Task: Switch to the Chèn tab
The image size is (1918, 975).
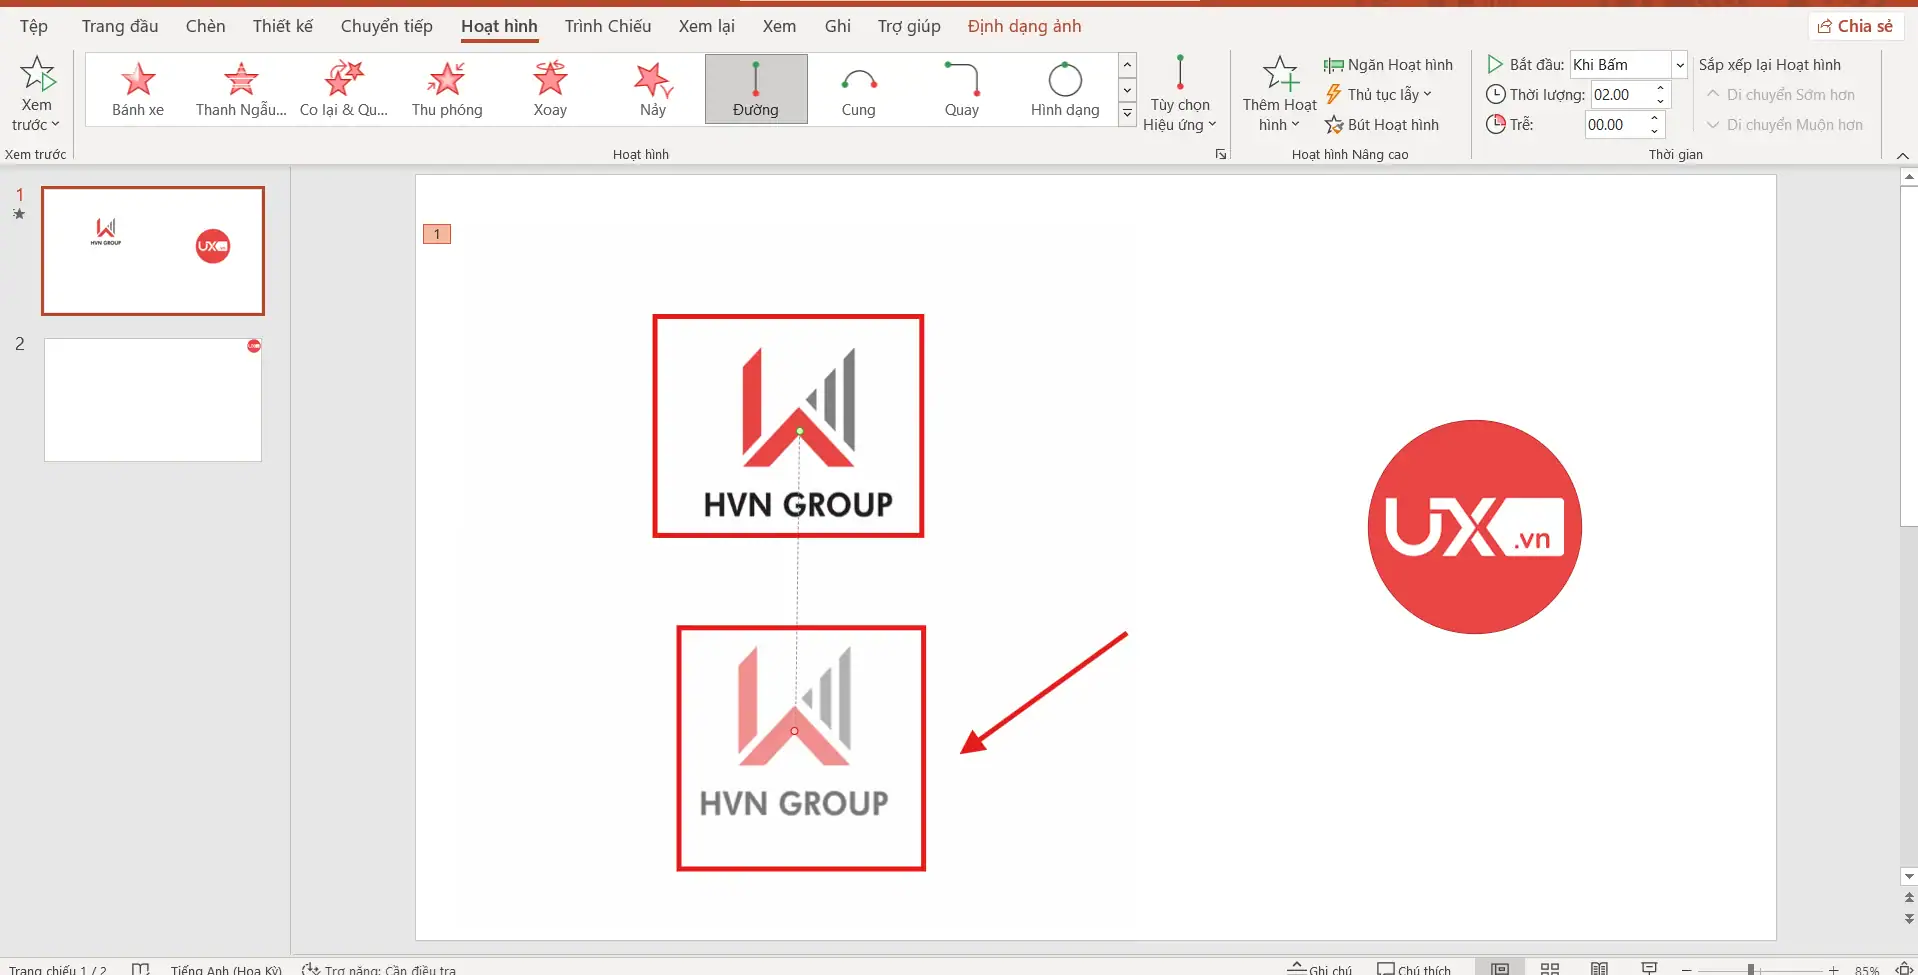Action: (205, 26)
